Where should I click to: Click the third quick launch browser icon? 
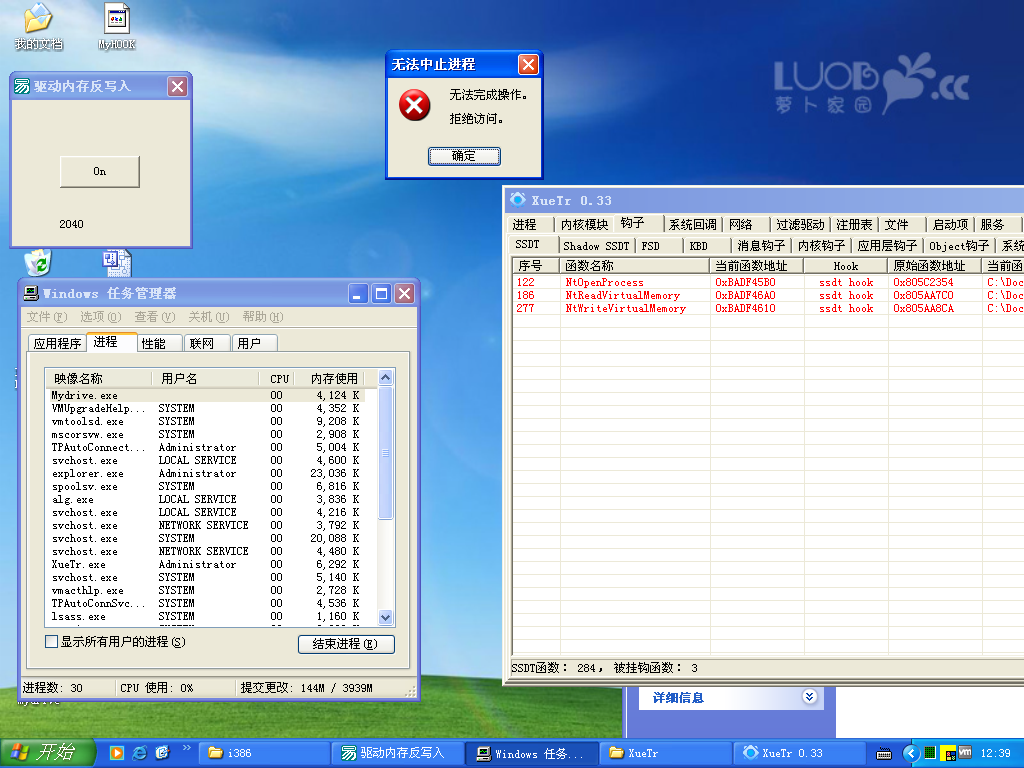coord(162,752)
